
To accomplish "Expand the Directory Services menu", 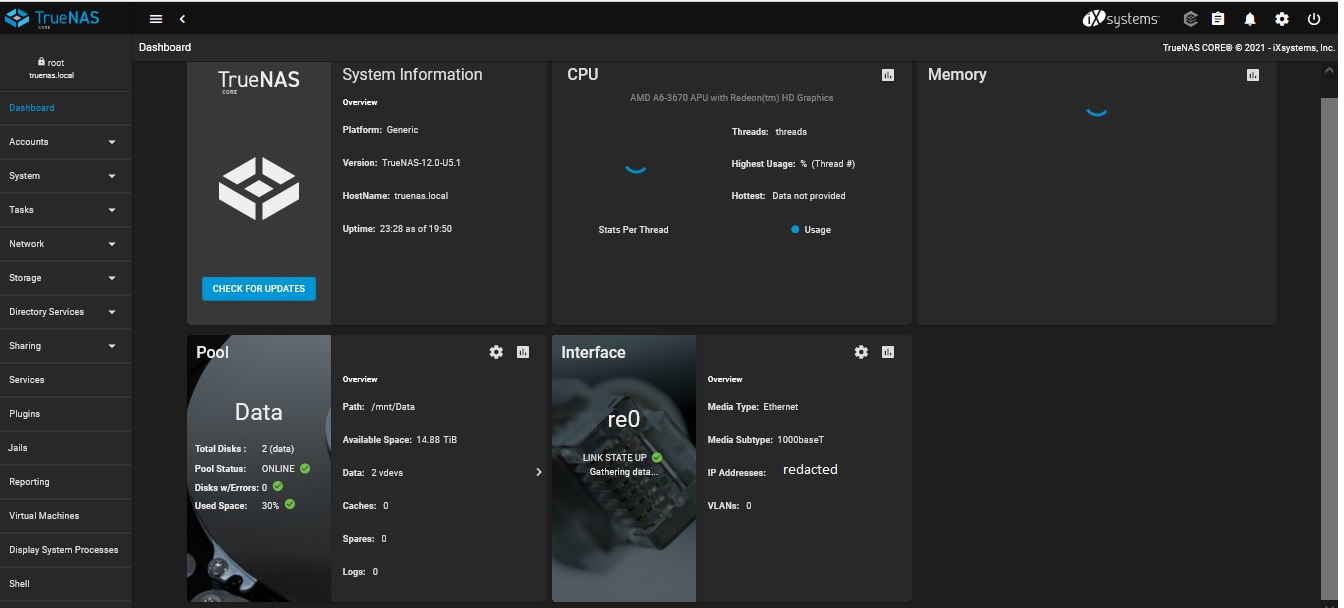I will (x=65, y=312).
